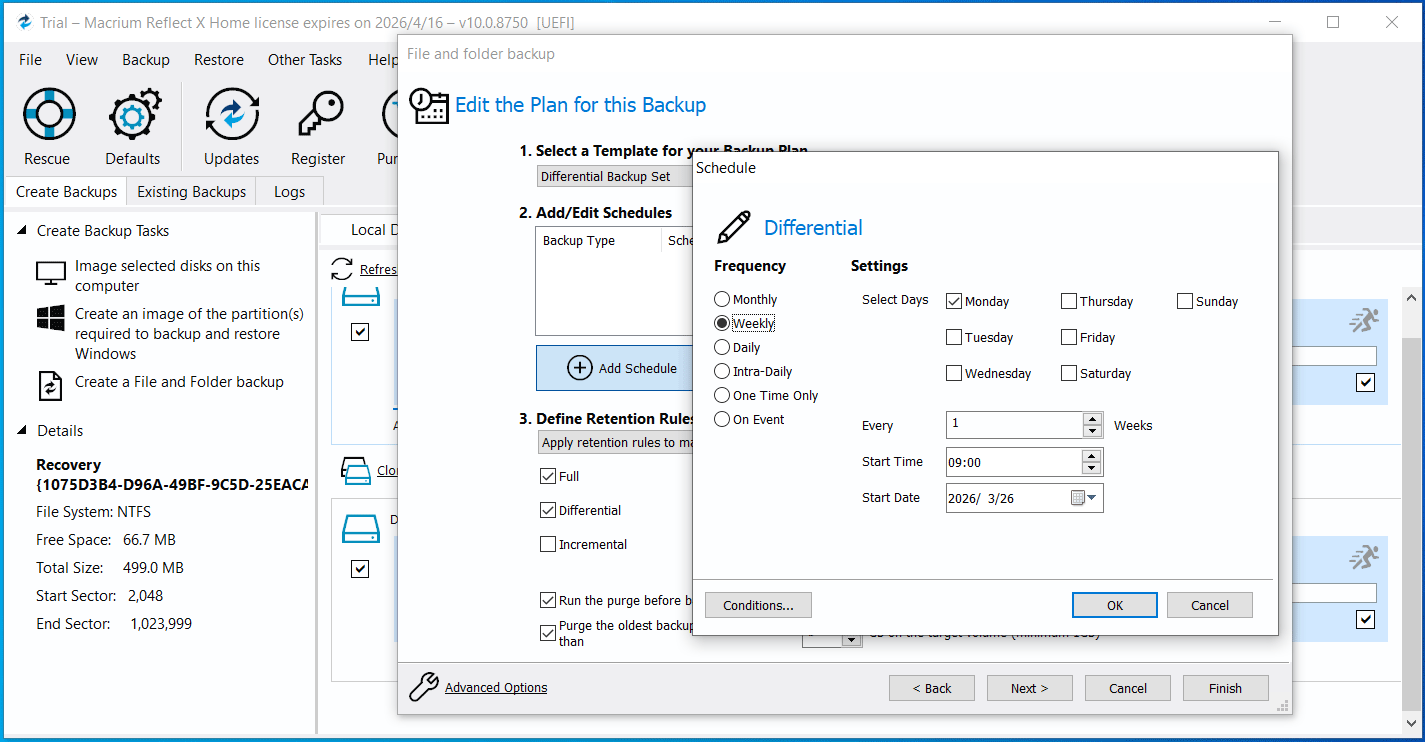Switch to the Existing Backups tab

click(x=191, y=191)
